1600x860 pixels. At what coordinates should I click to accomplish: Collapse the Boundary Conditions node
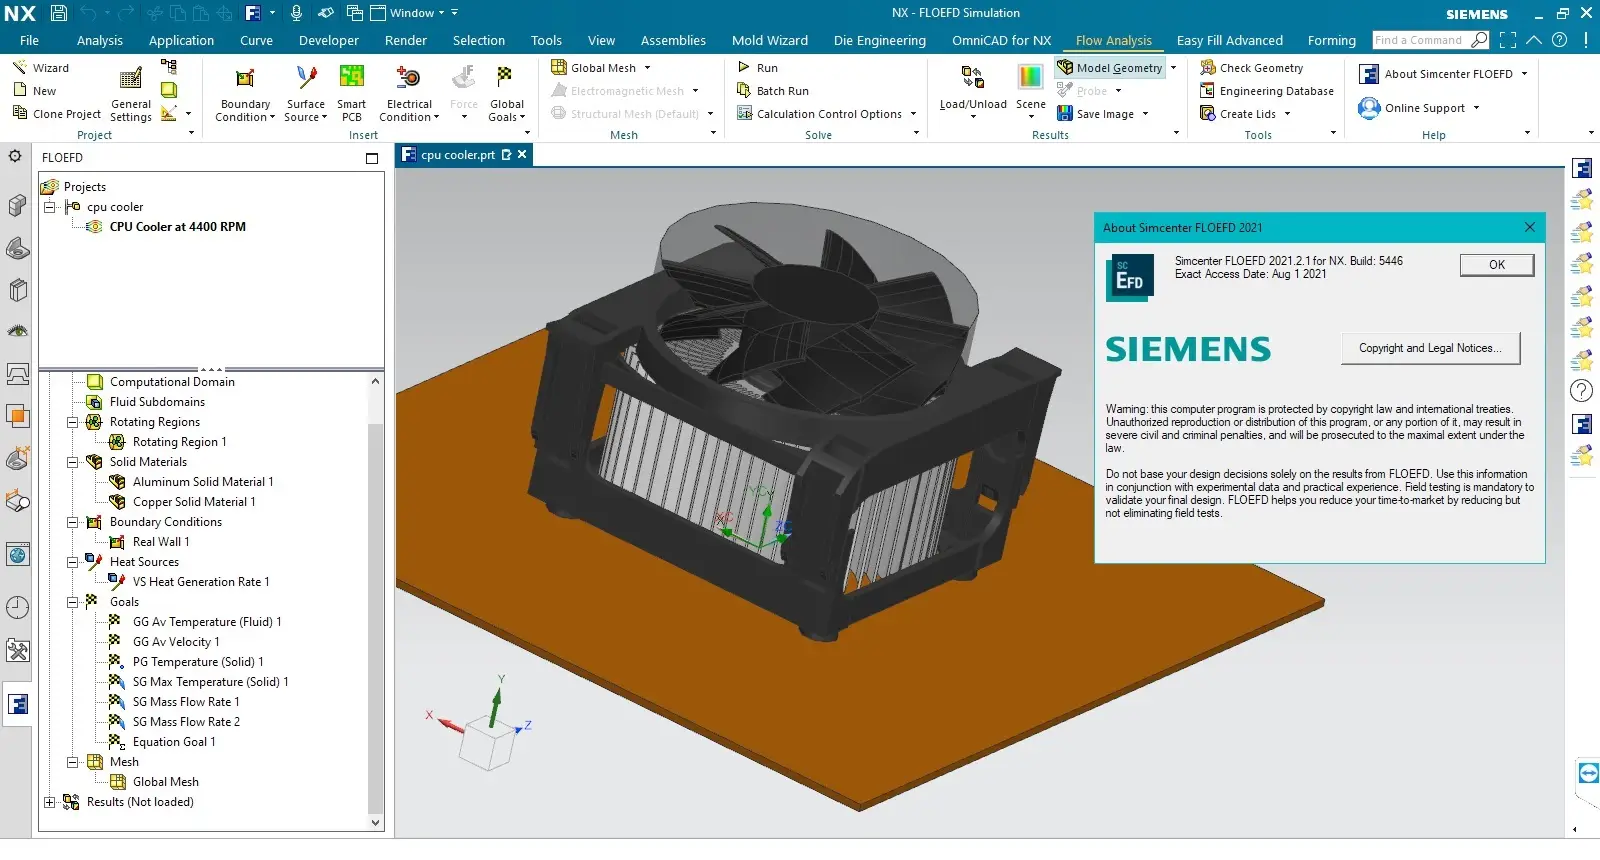(72, 522)
